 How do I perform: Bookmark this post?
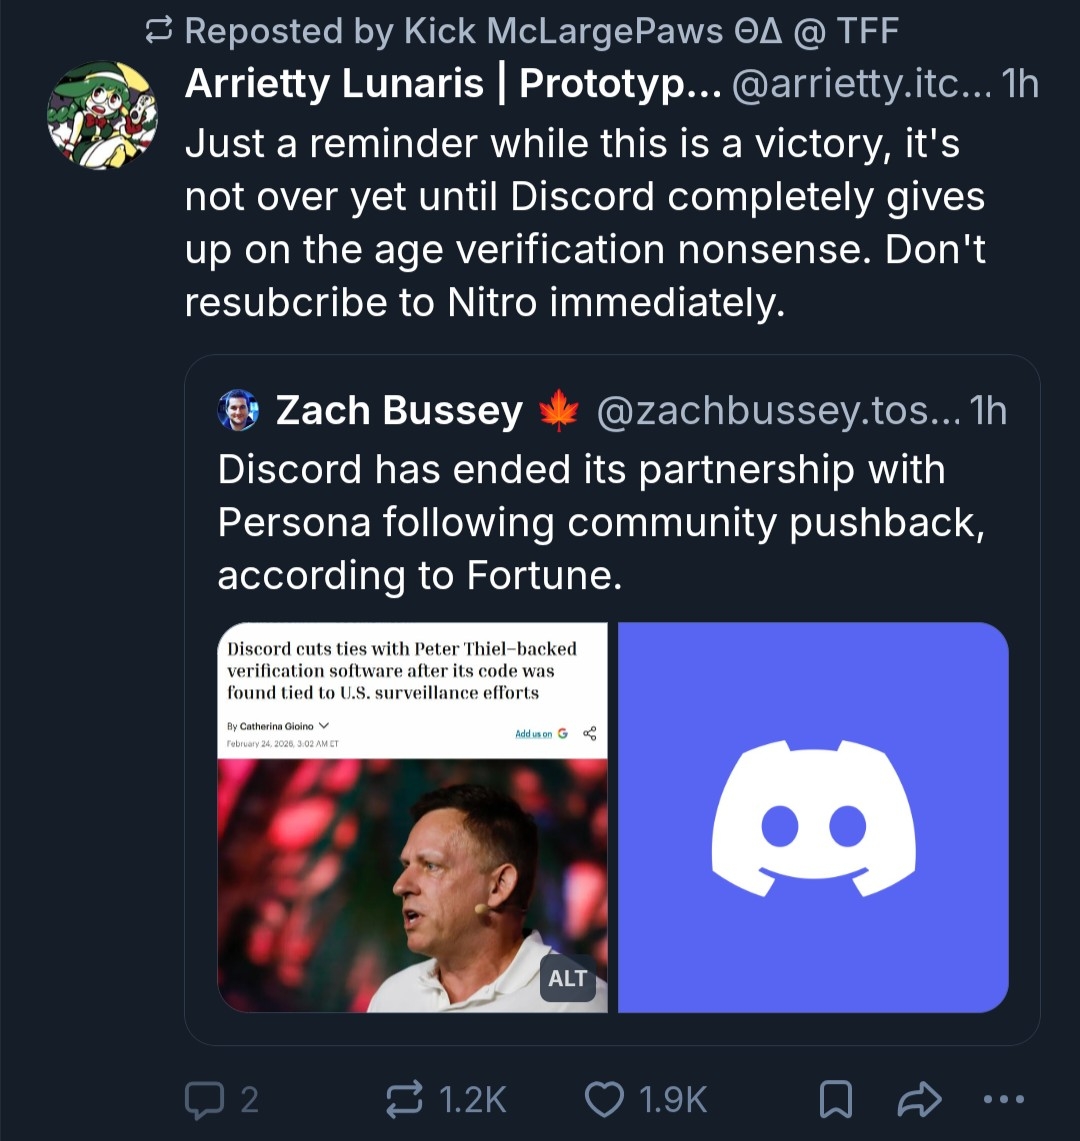835,1100
